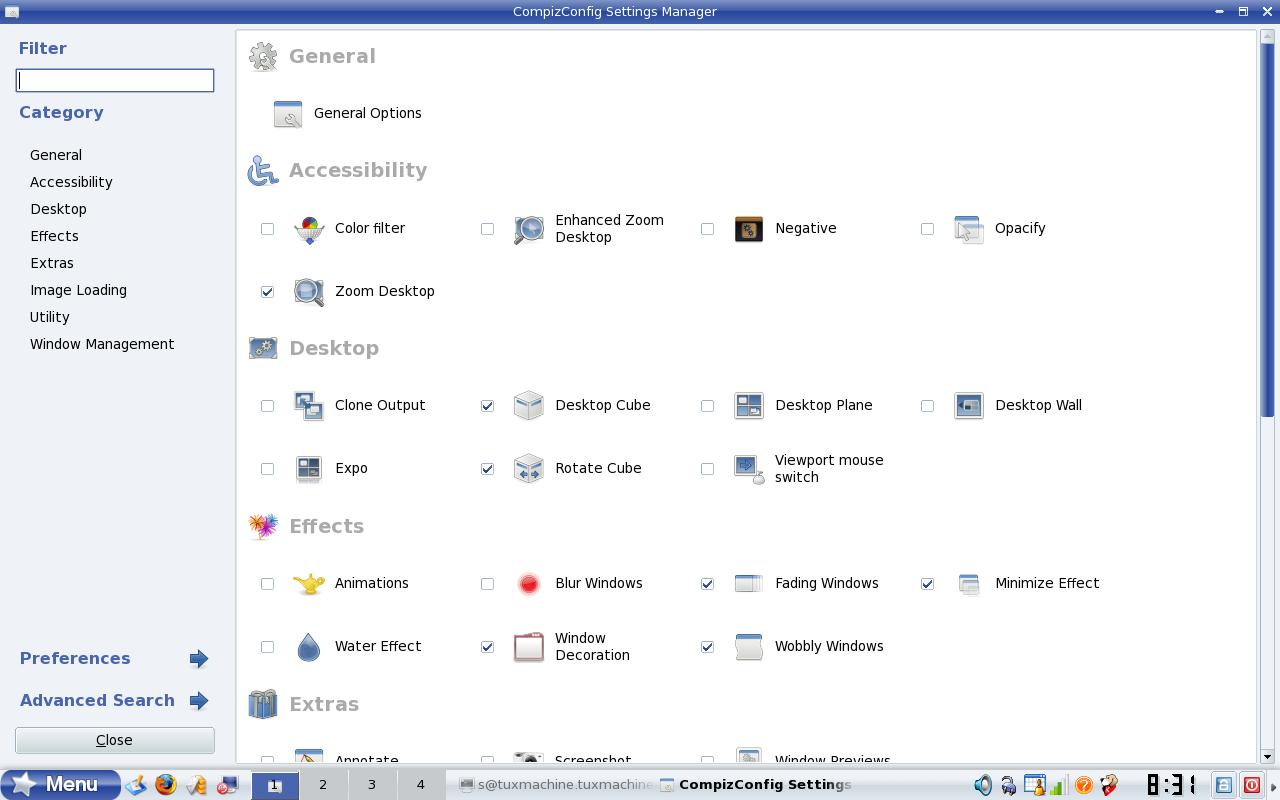1280x800 pixels.
Task: Enable the Expo checkbox
Action: pyautogui.click(x=267, y=469)
